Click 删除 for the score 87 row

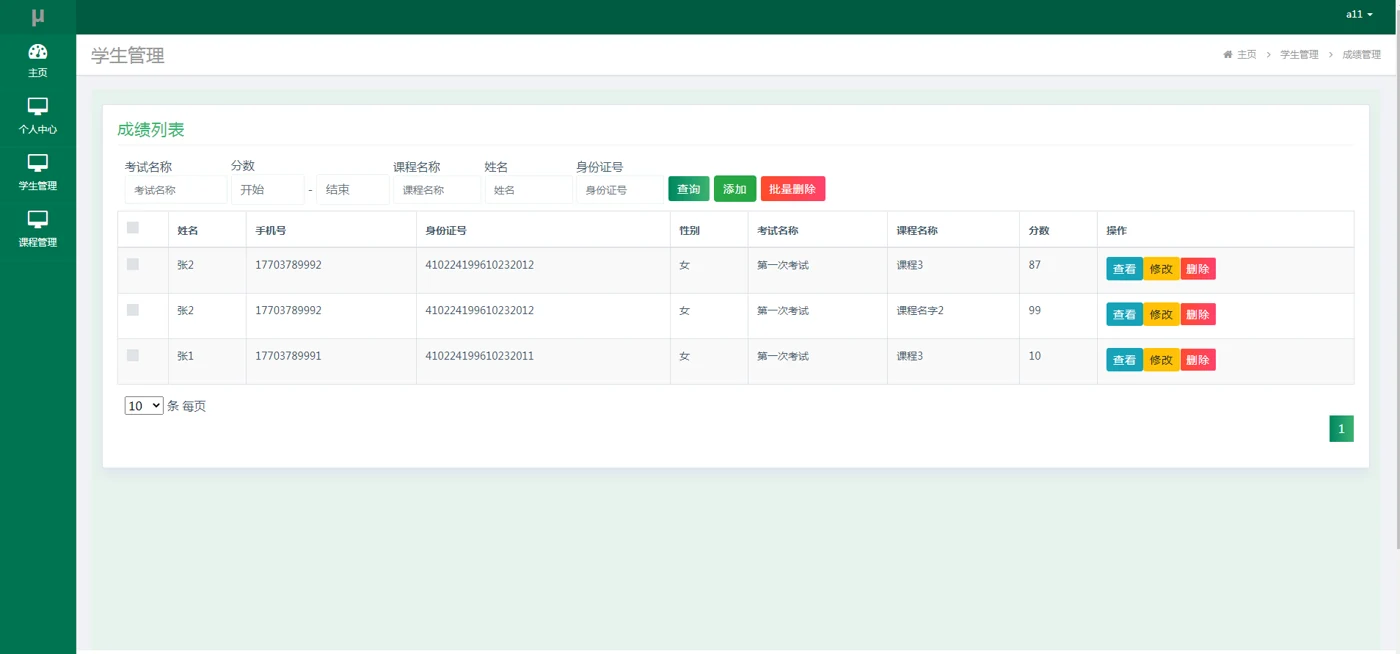pos(1198,269)
